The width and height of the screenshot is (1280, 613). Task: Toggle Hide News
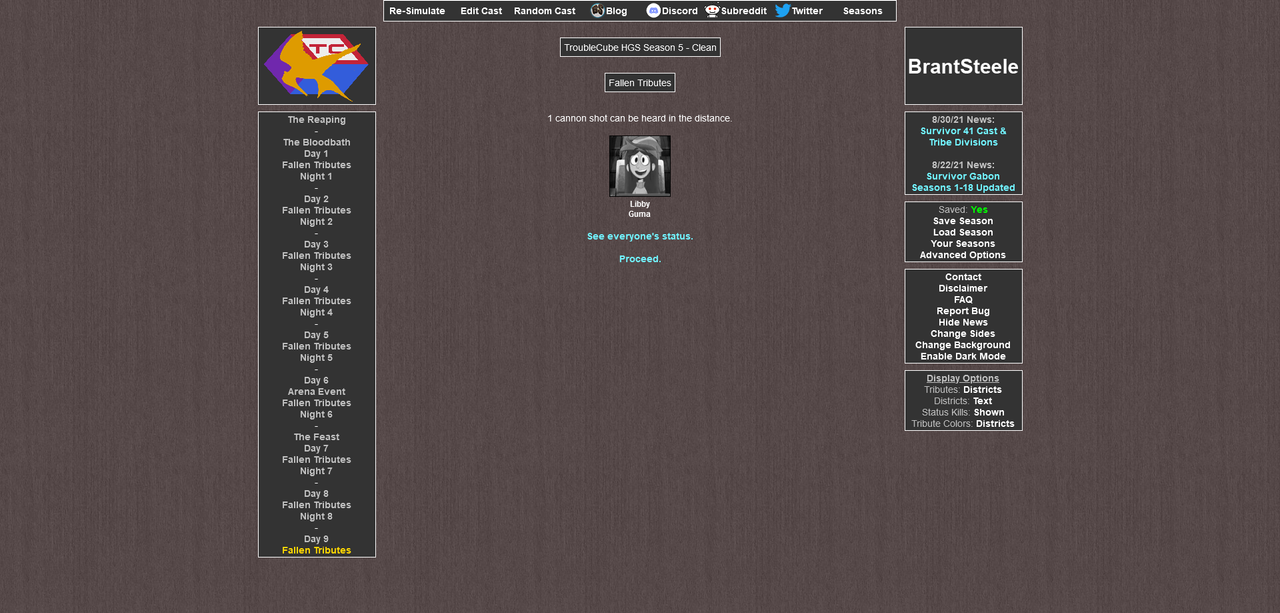[x=963, y=322]
